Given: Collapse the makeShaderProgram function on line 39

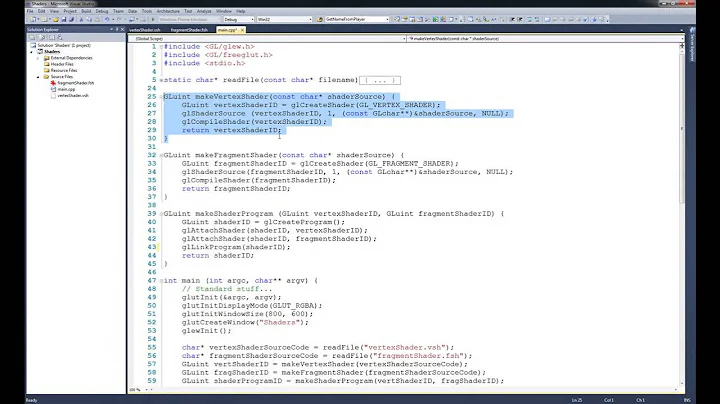Looking at the screenshot, I should (161, 214).
